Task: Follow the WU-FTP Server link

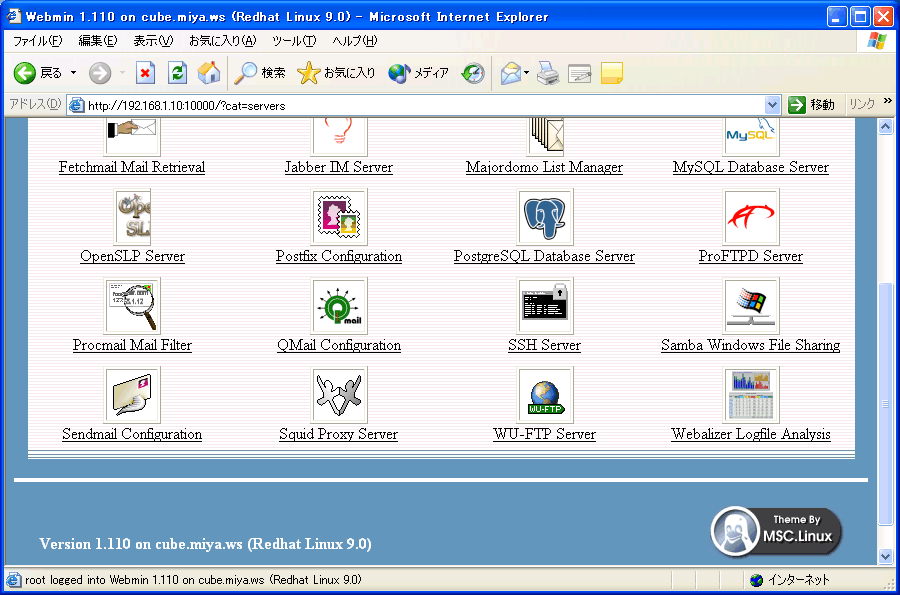Action: pyautogui.click(x=544, y=434)
